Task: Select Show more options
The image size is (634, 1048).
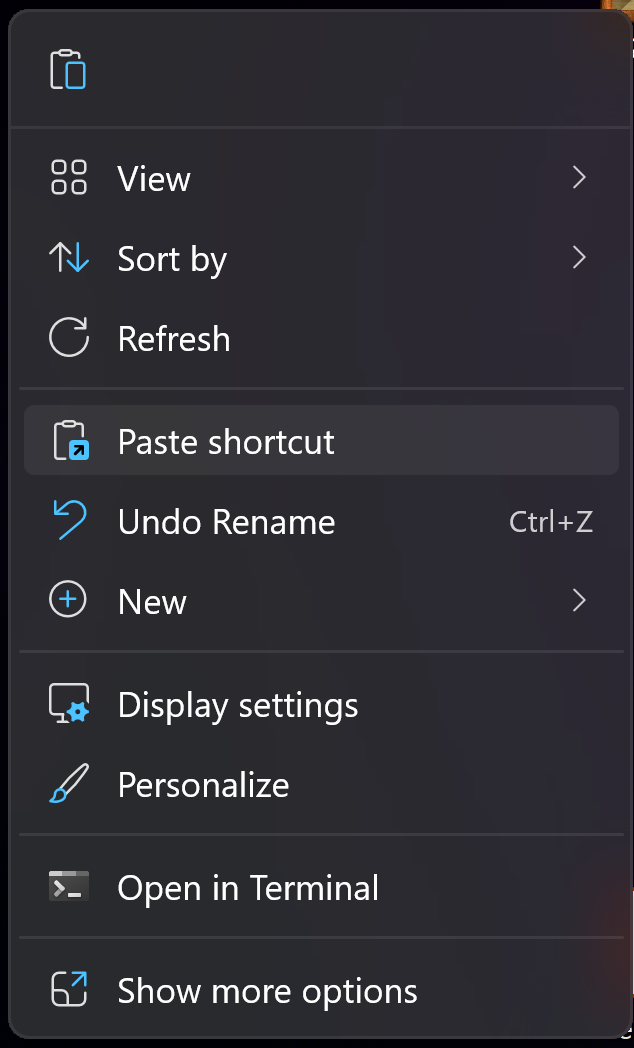Action: (267, 991)
